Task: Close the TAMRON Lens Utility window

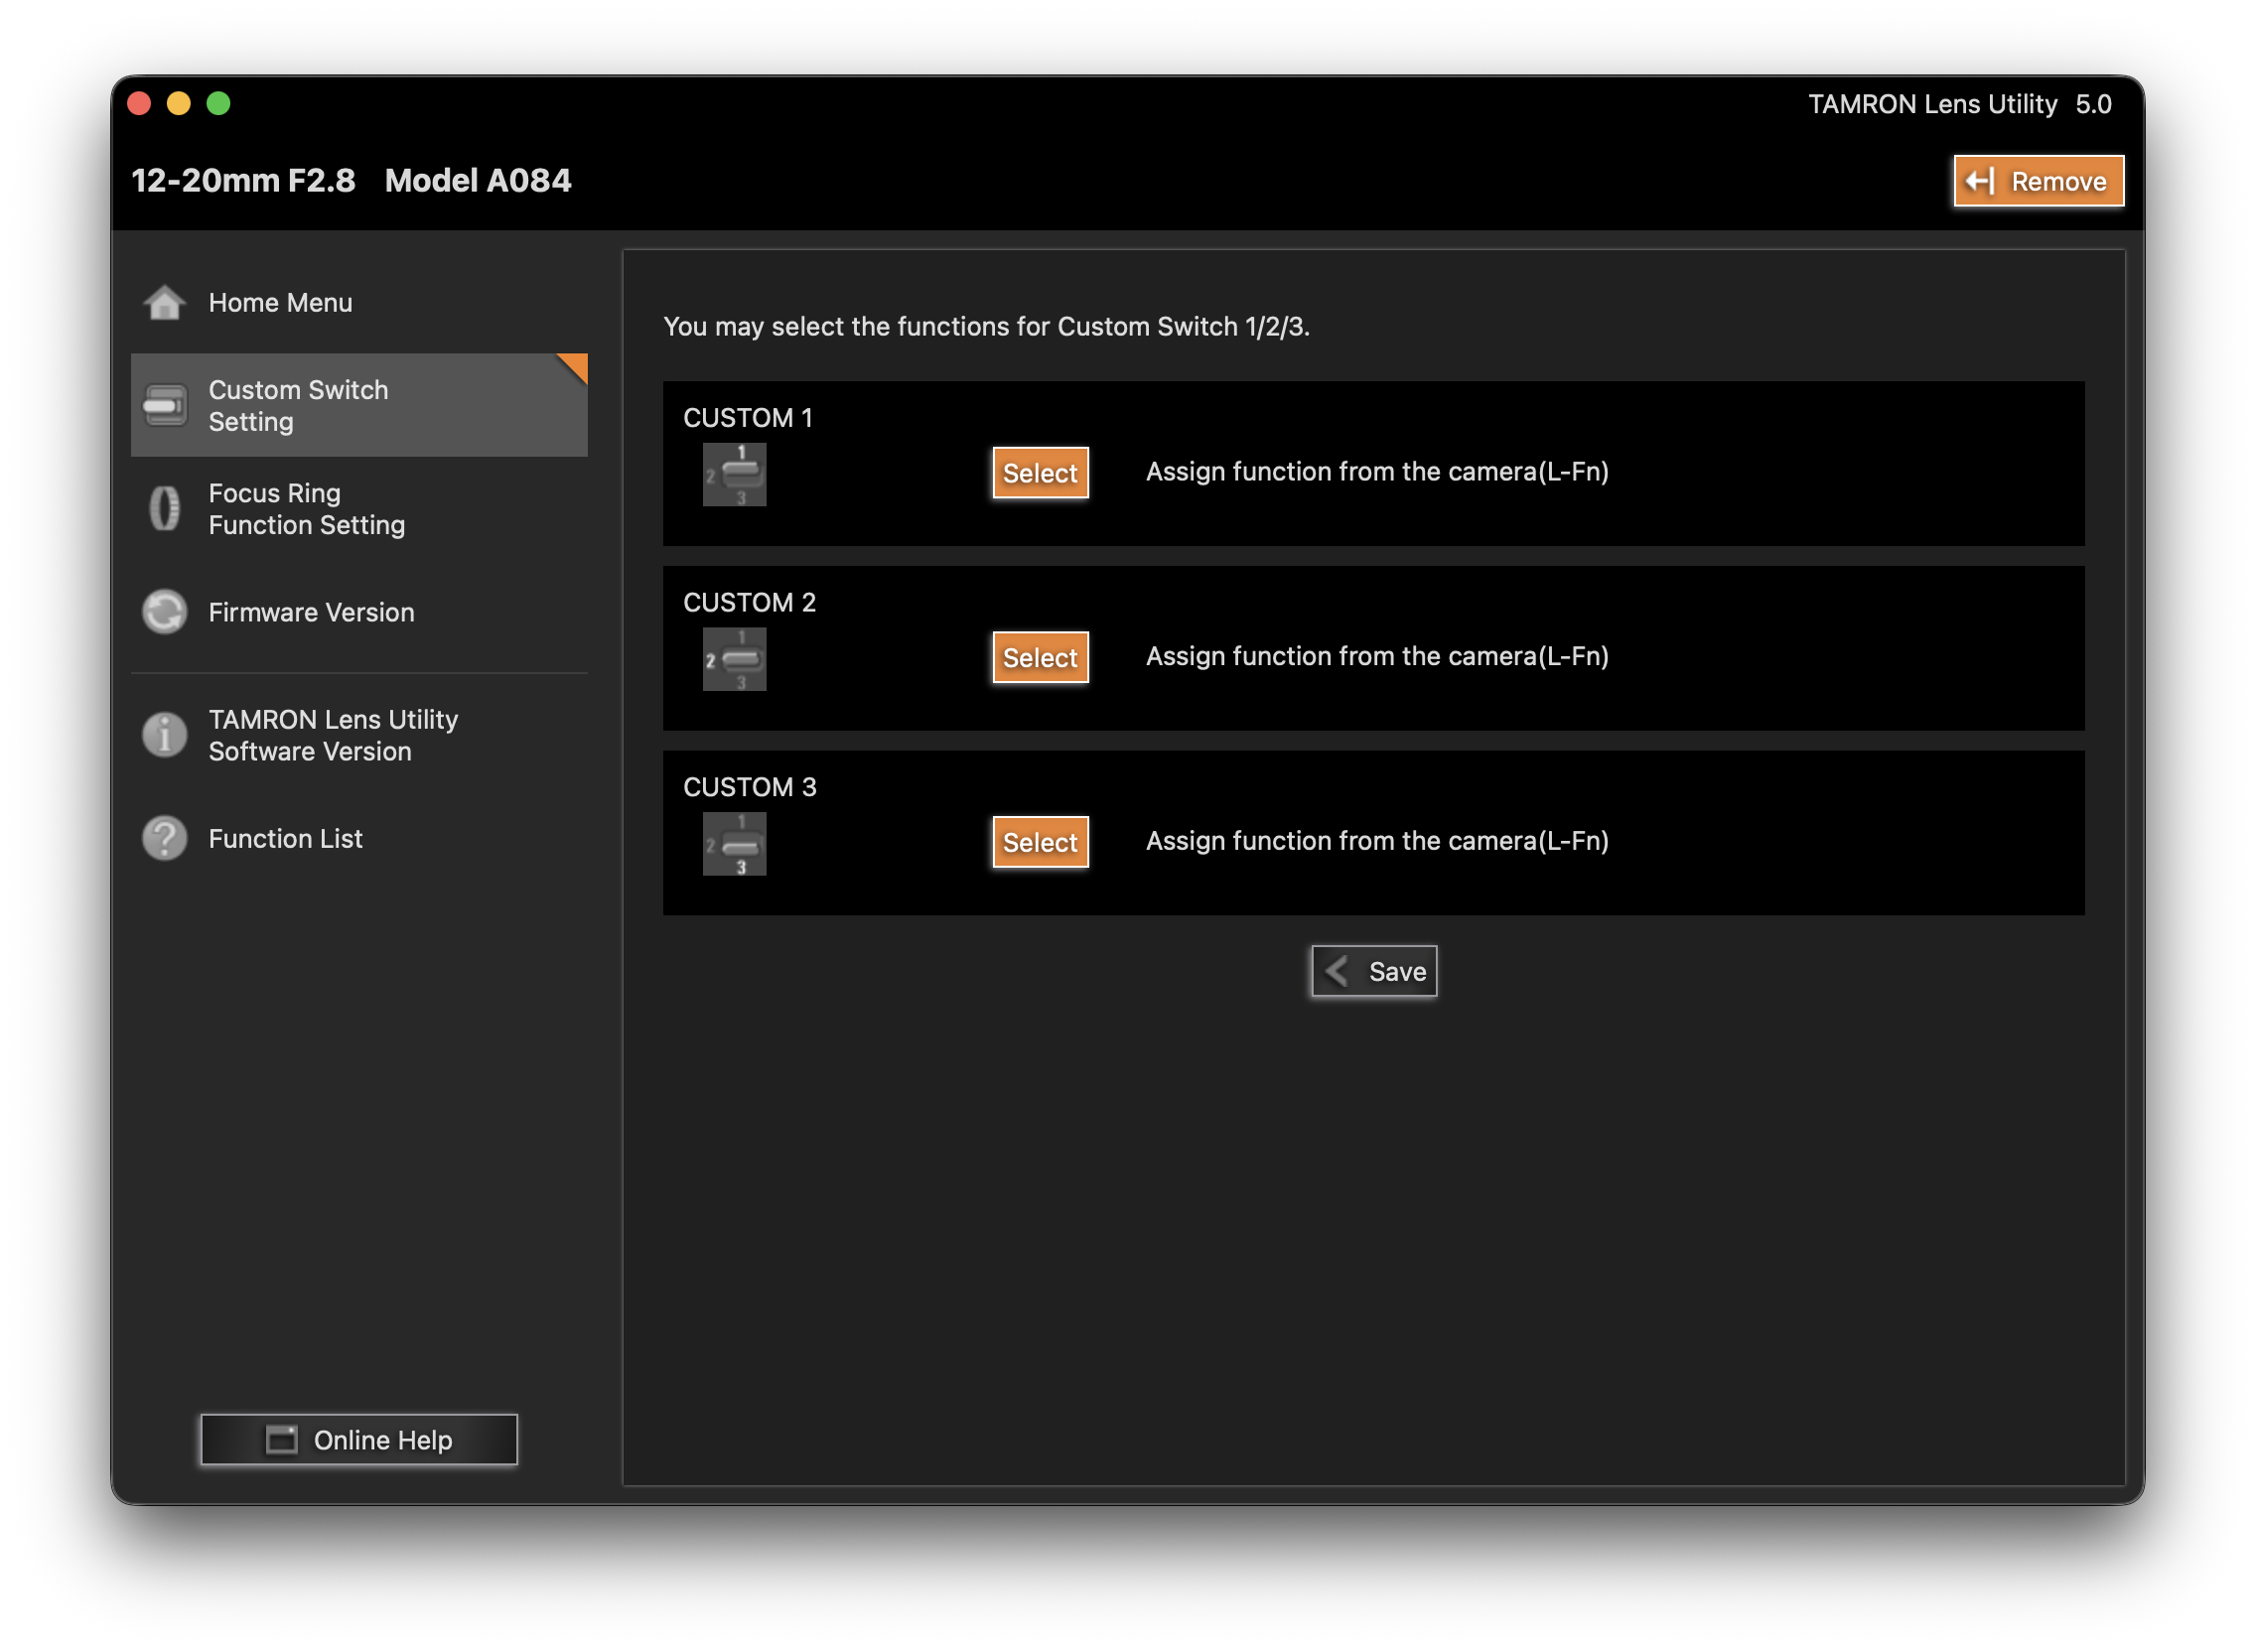Action: pyautogui.click(x=140, y=104)
